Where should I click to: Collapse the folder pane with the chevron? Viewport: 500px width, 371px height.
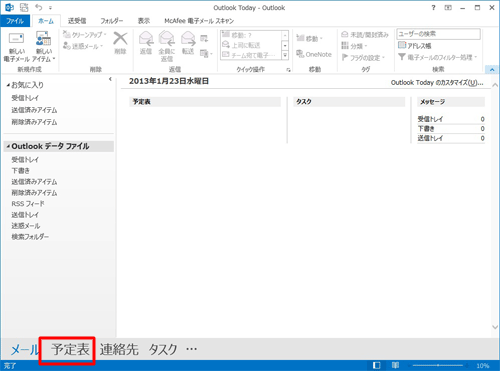[x=110, y=79]
